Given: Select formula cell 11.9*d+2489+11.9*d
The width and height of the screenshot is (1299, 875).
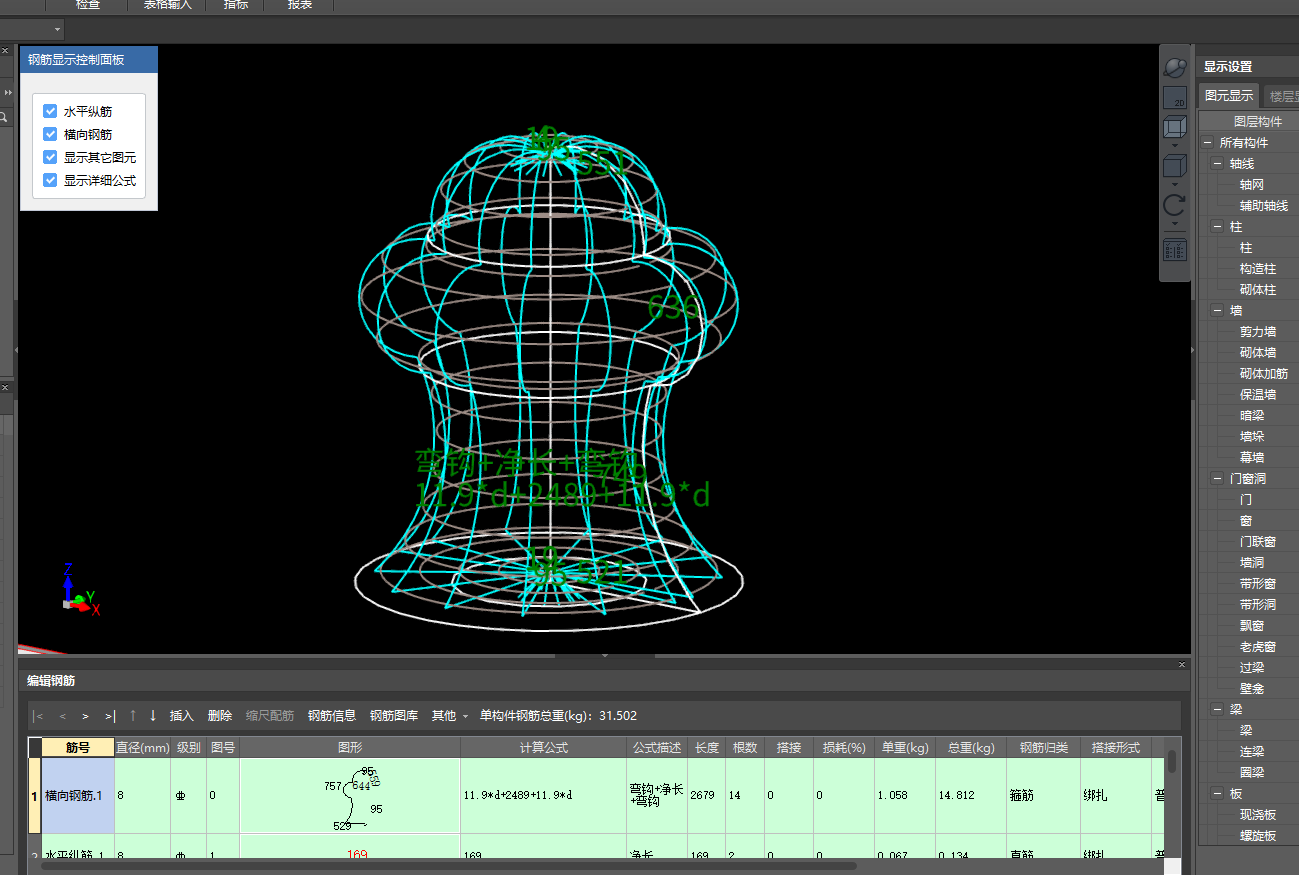Looking at the screenshot, I should (544, 796).
